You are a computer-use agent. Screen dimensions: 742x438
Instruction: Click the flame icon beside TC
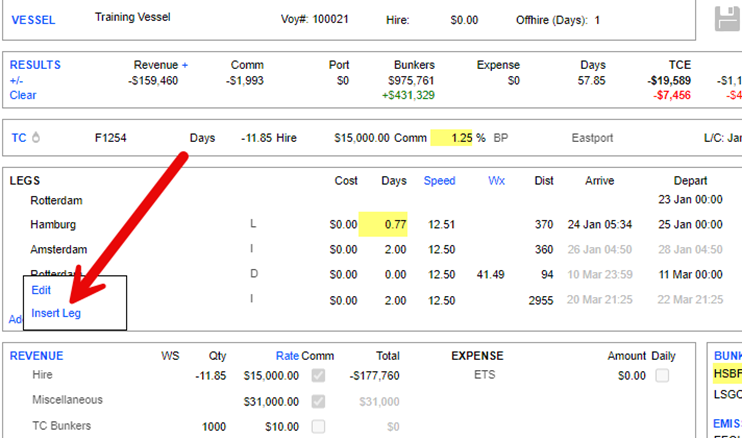tap(35, 138)
